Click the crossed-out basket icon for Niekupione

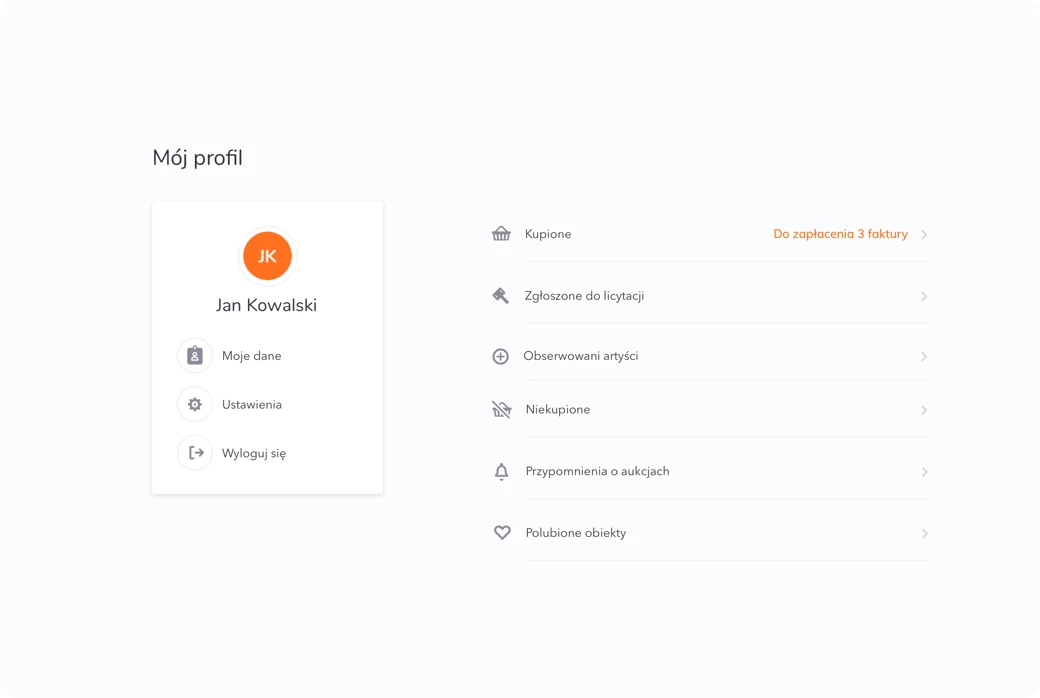point(501,409)
